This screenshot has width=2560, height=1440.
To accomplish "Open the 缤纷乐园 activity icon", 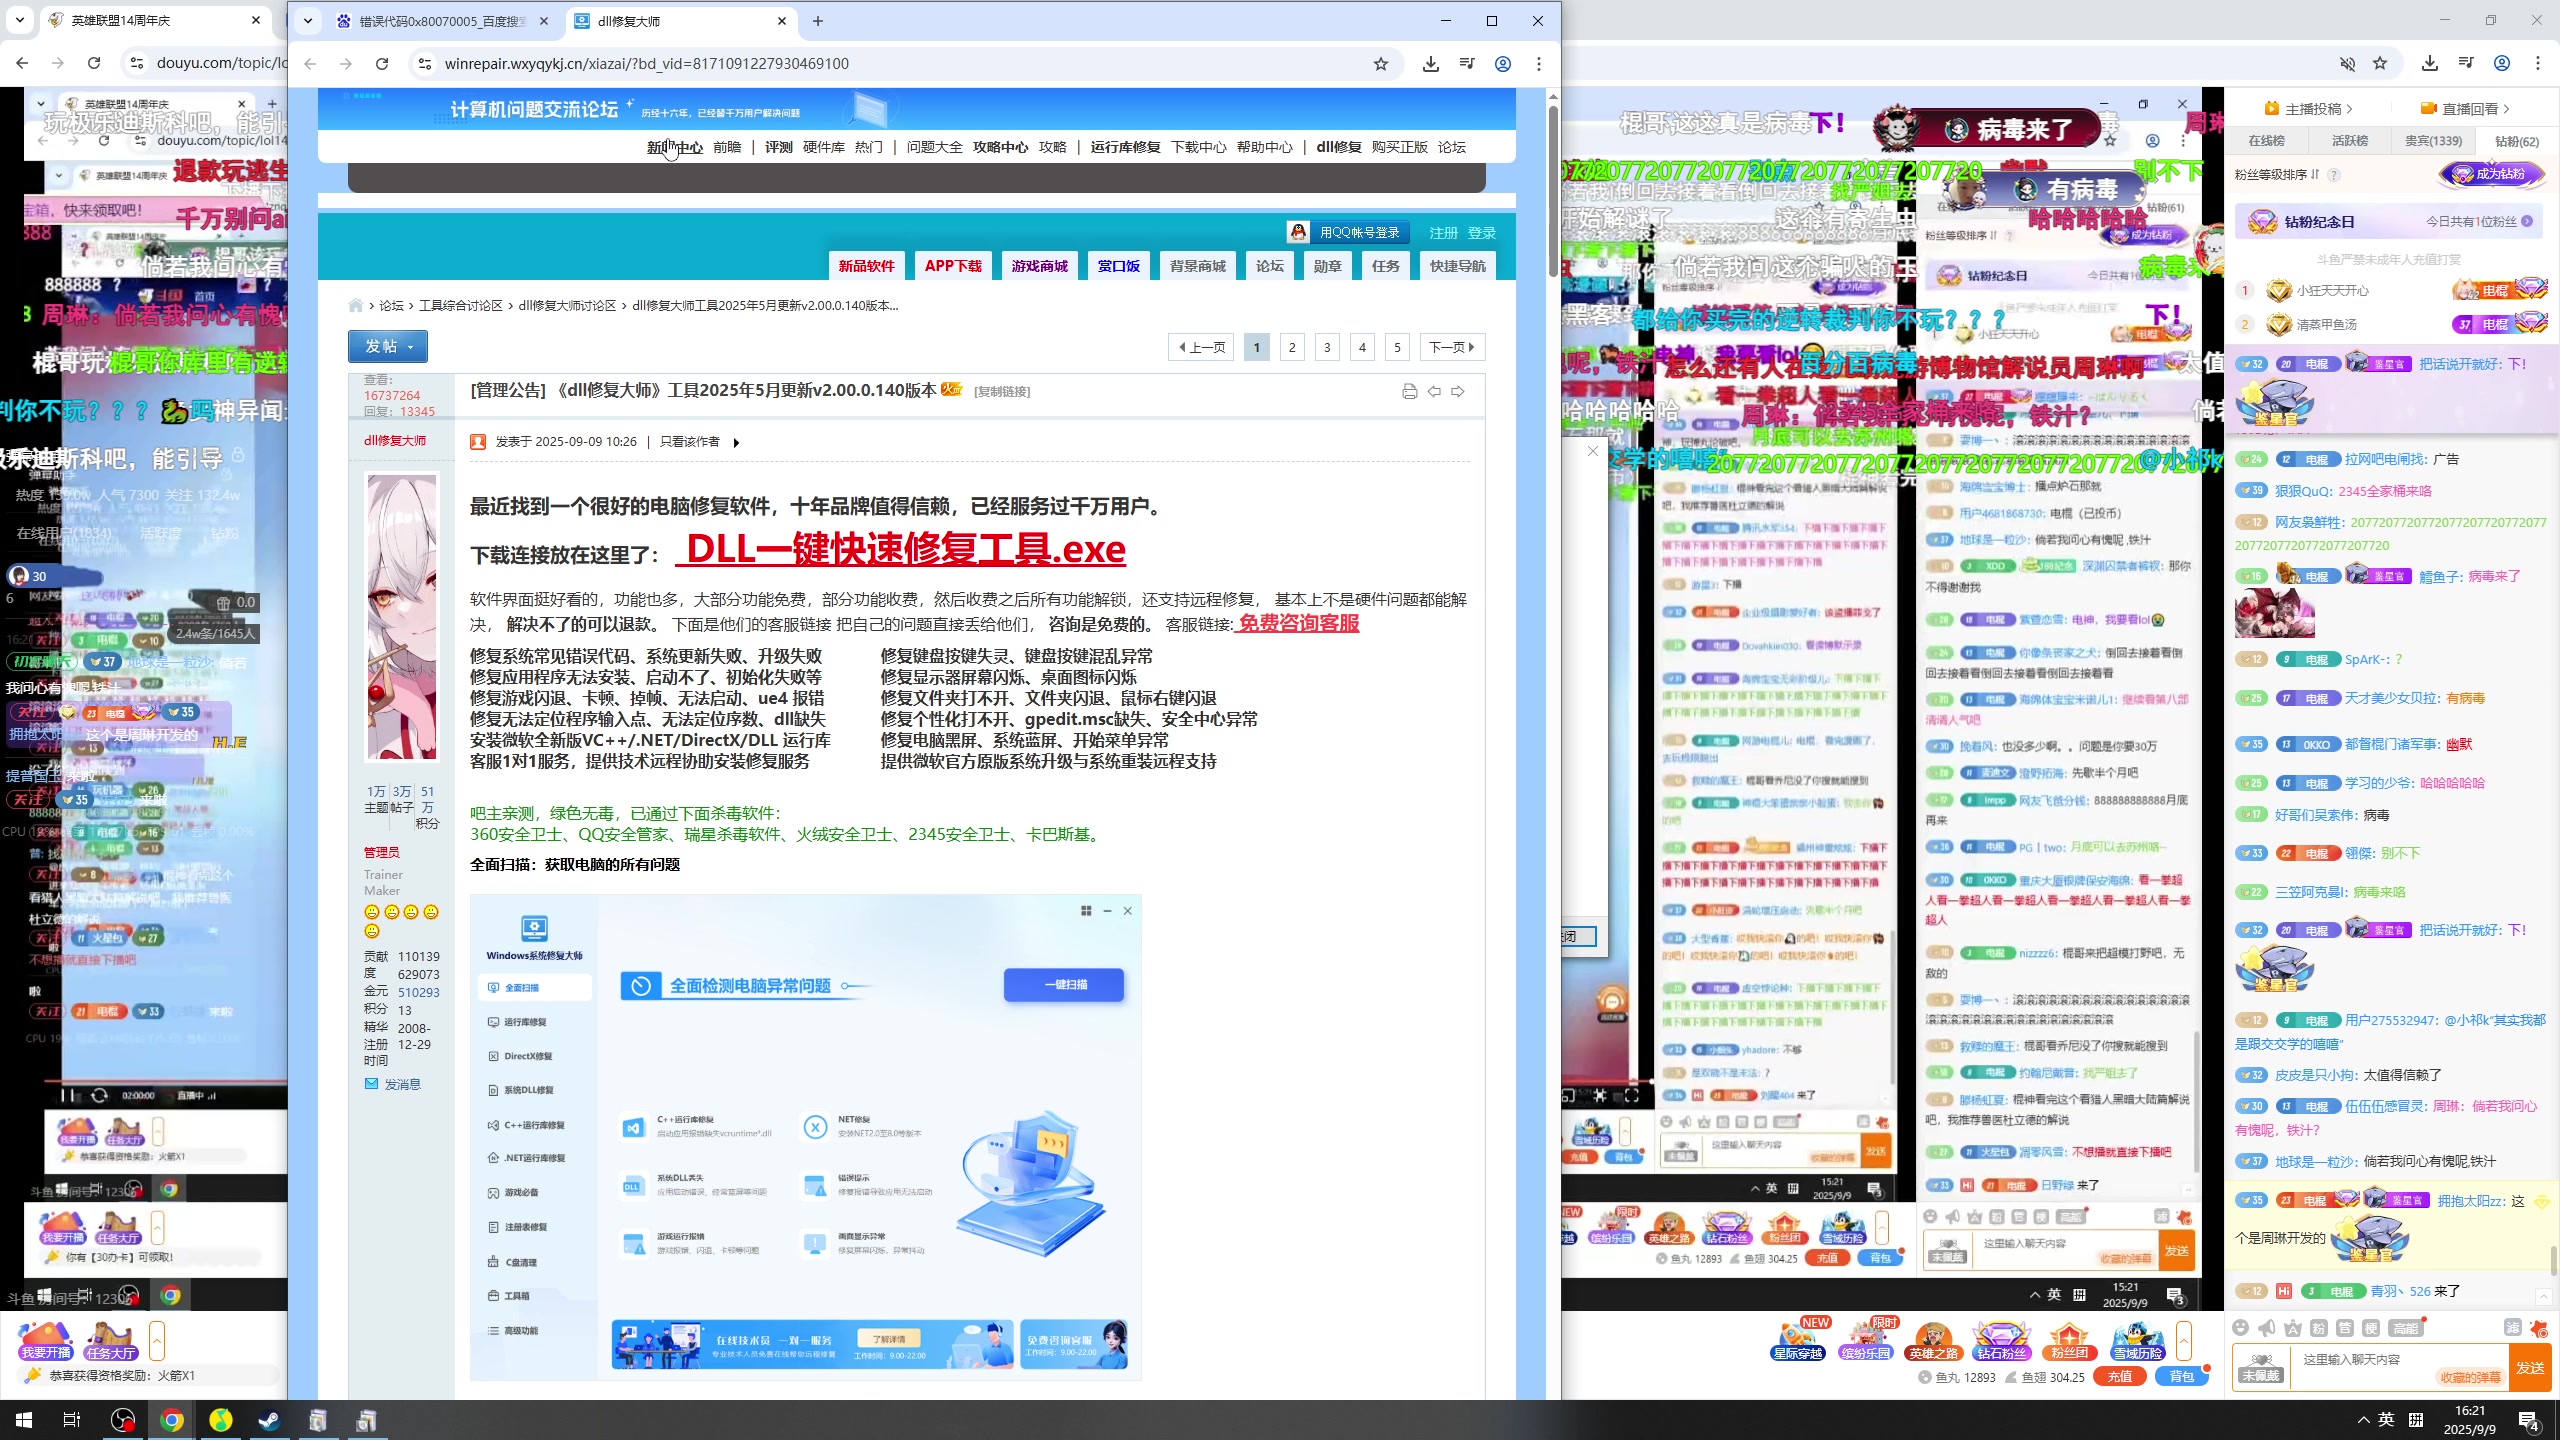I will pos(1866,1340).
